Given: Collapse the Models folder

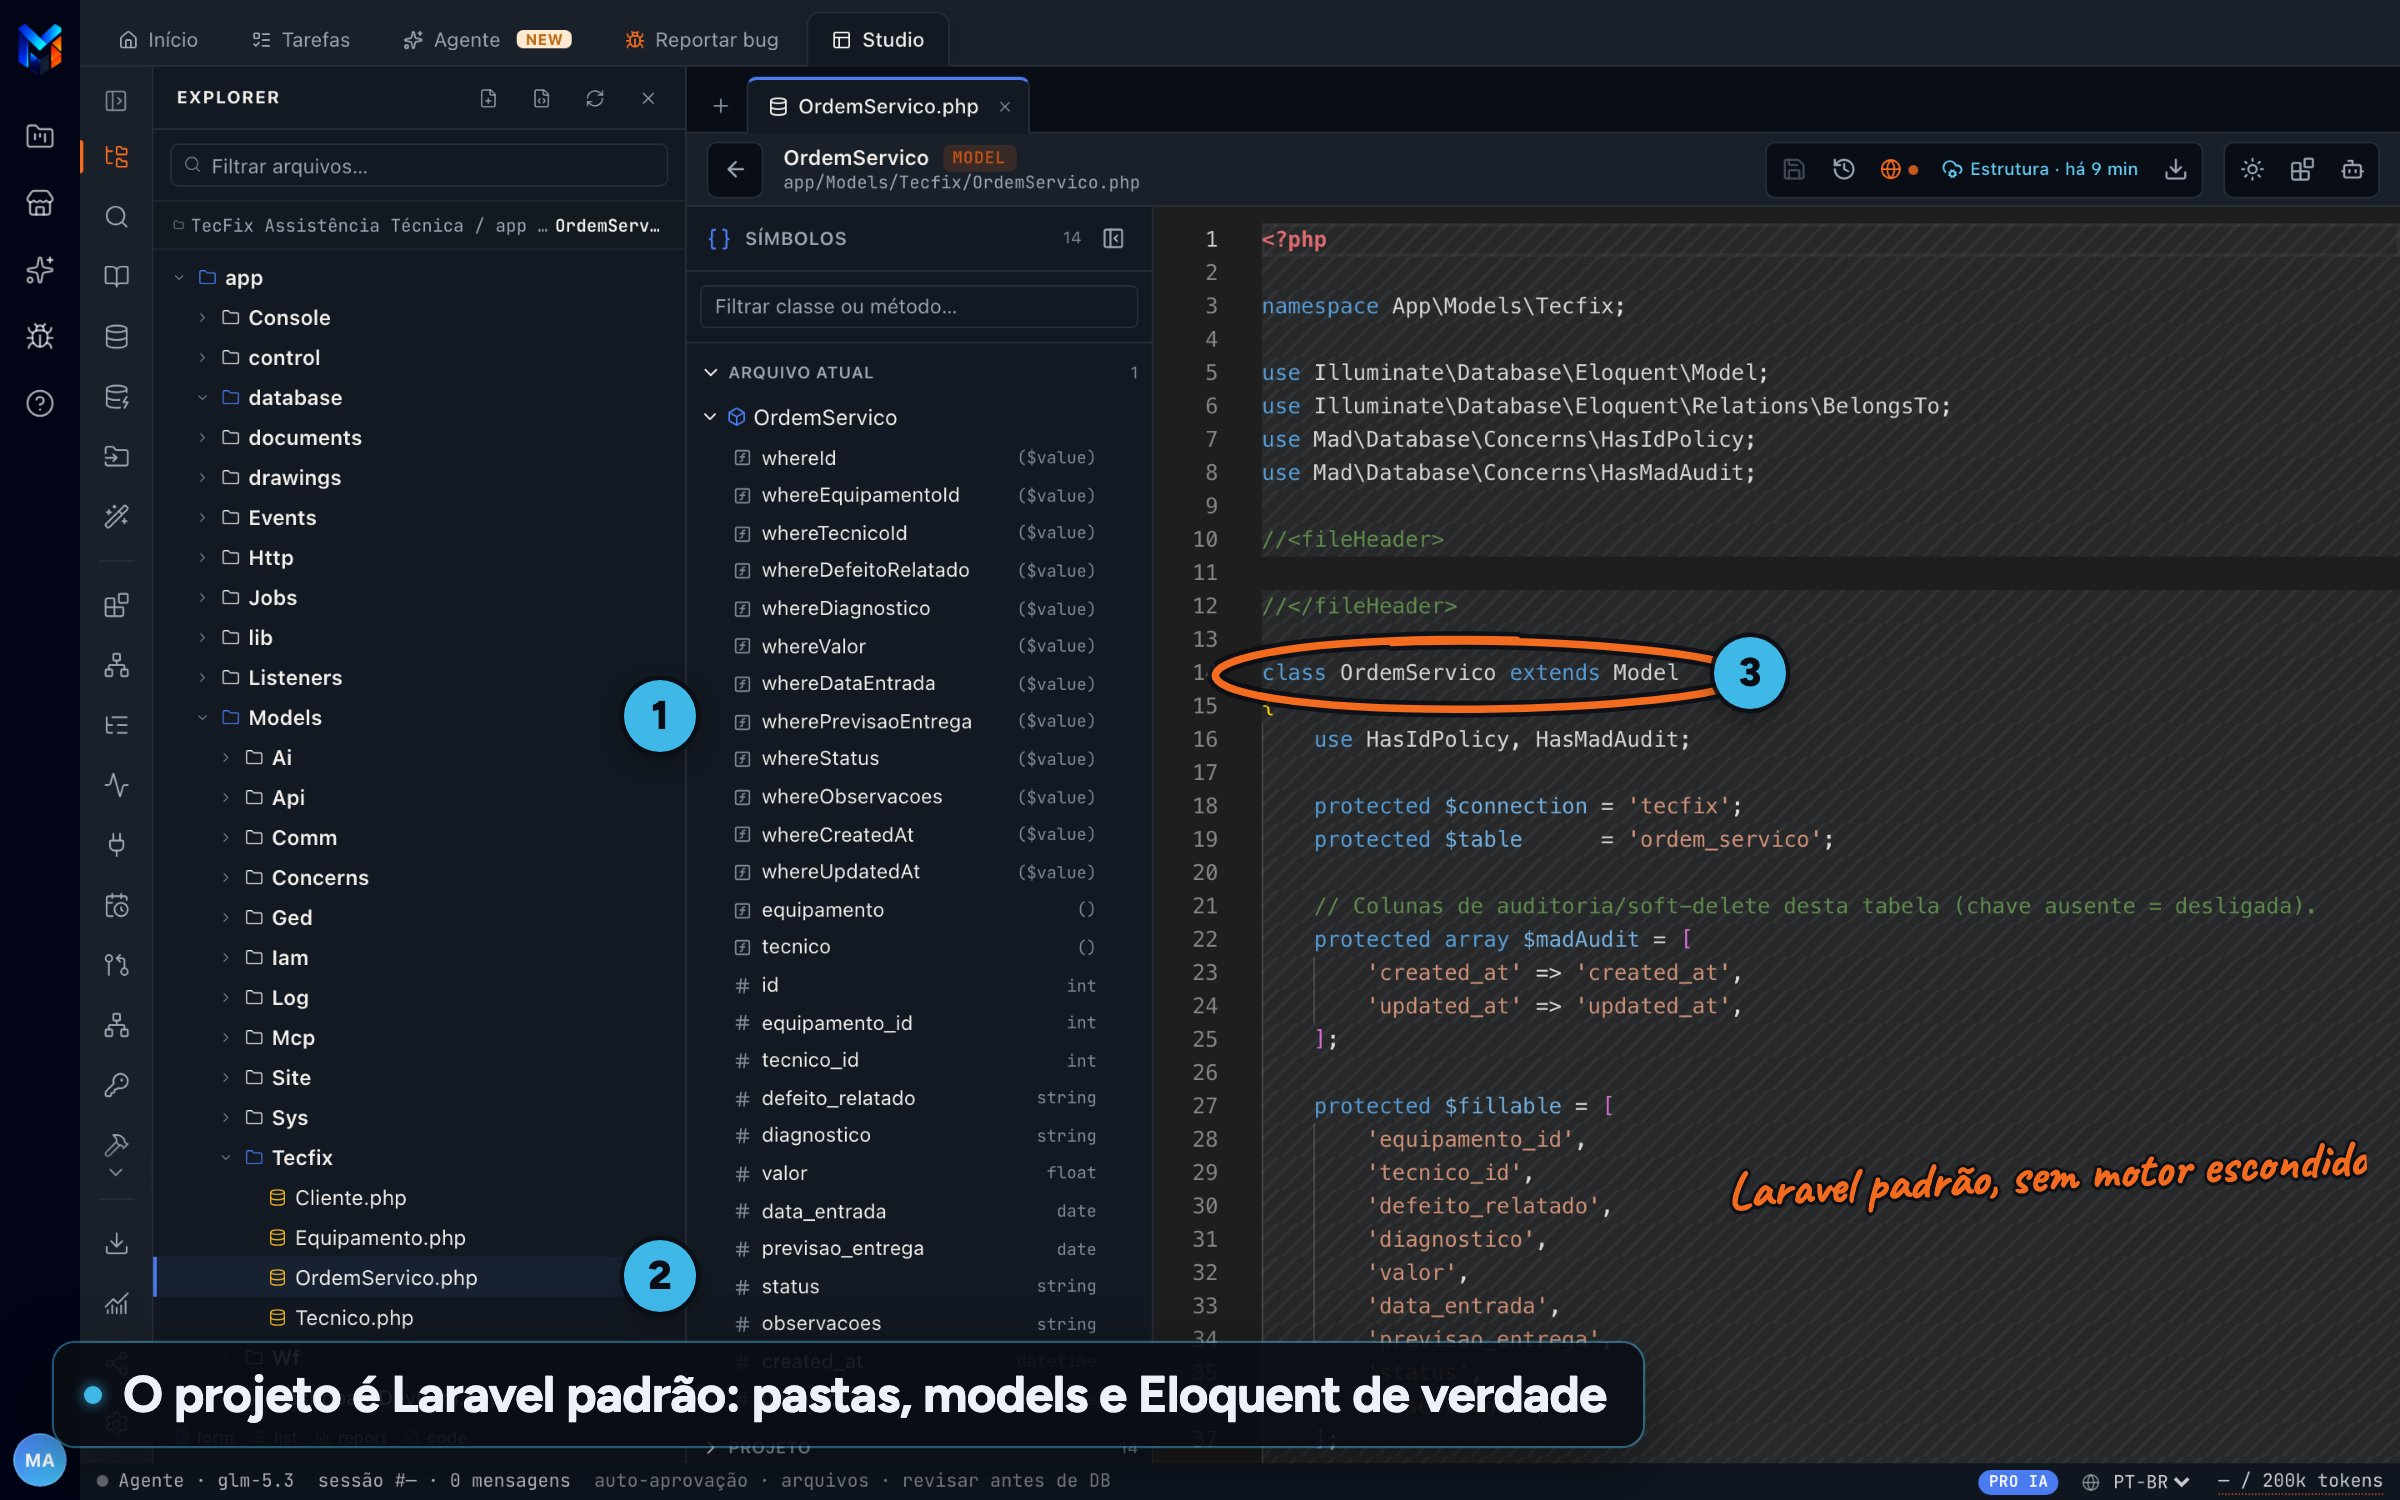Looking at the screenshot, I should pos(203,717).
